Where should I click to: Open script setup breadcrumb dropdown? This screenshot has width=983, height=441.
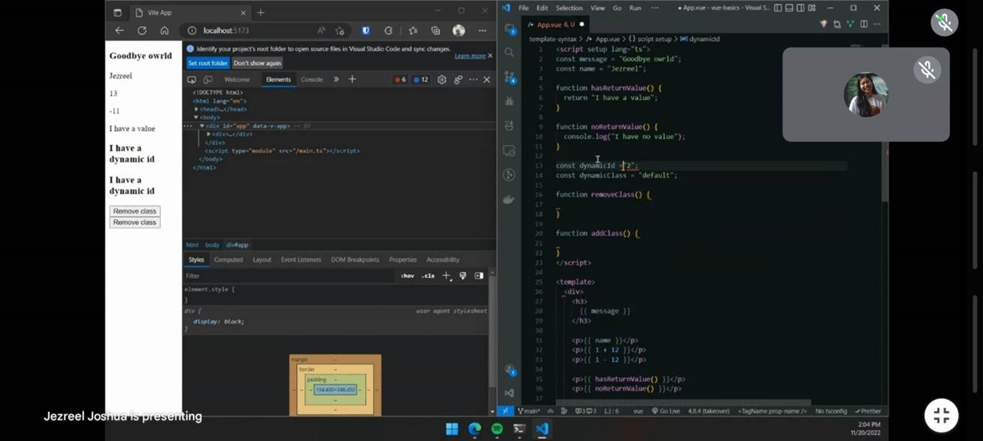click(650, 39)
